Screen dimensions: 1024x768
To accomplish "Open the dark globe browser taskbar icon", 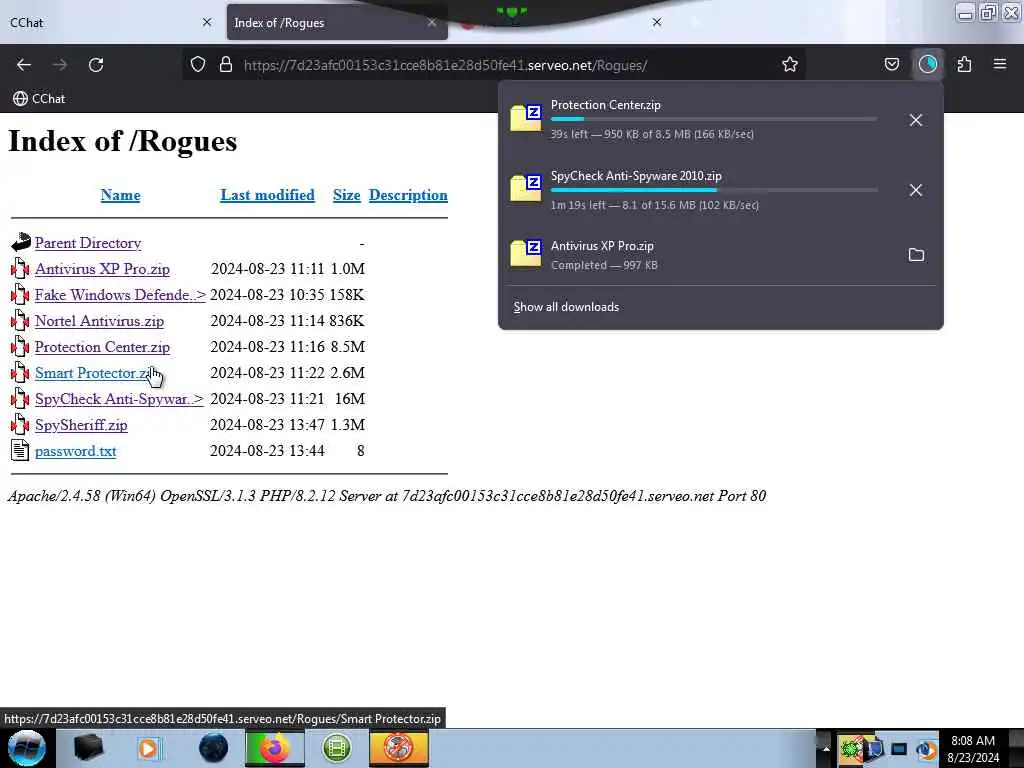I will [214, 748].
